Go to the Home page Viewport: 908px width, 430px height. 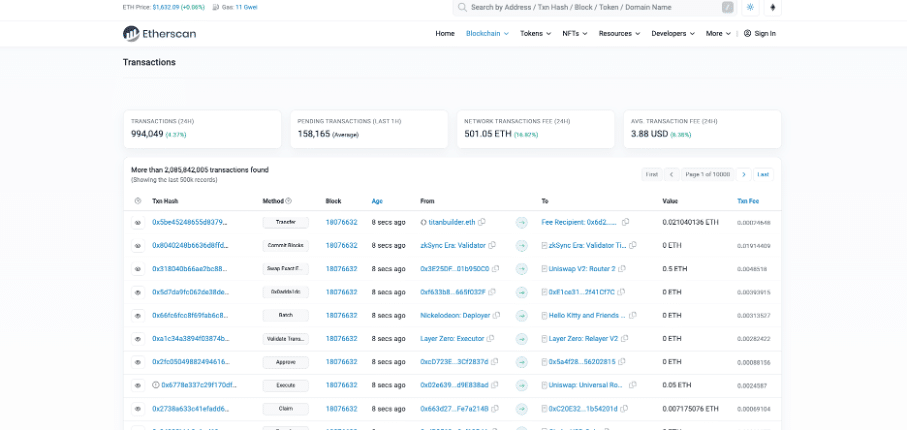click(x=445, y=34)
